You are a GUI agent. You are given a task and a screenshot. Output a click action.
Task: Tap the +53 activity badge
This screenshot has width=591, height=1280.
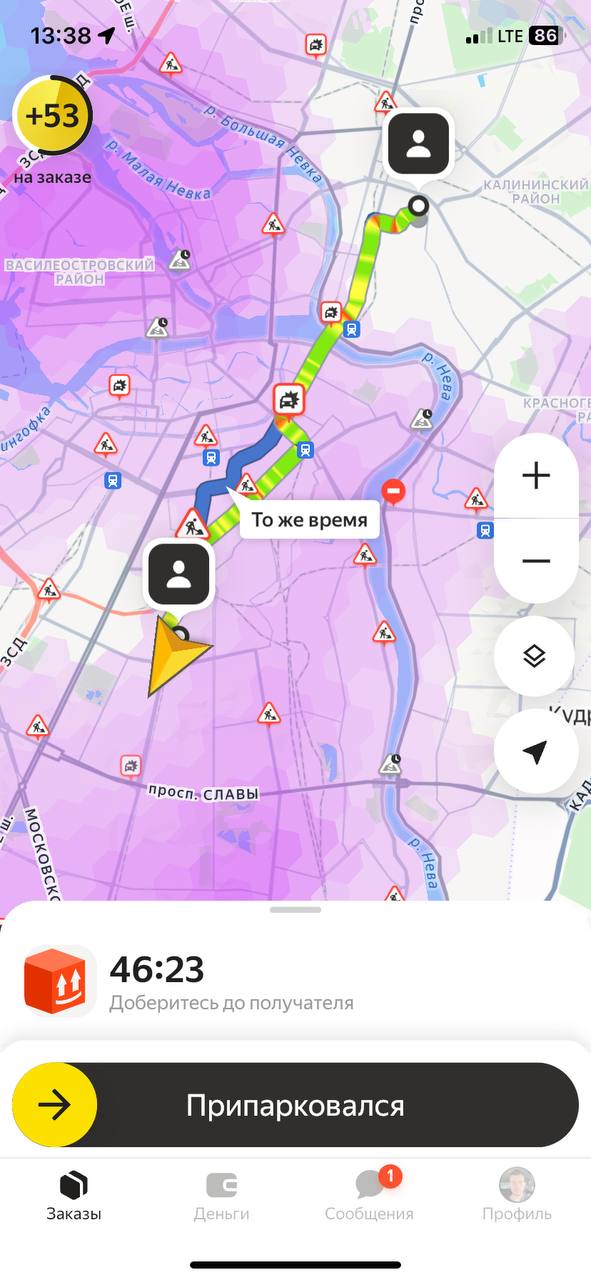point(52,116)
